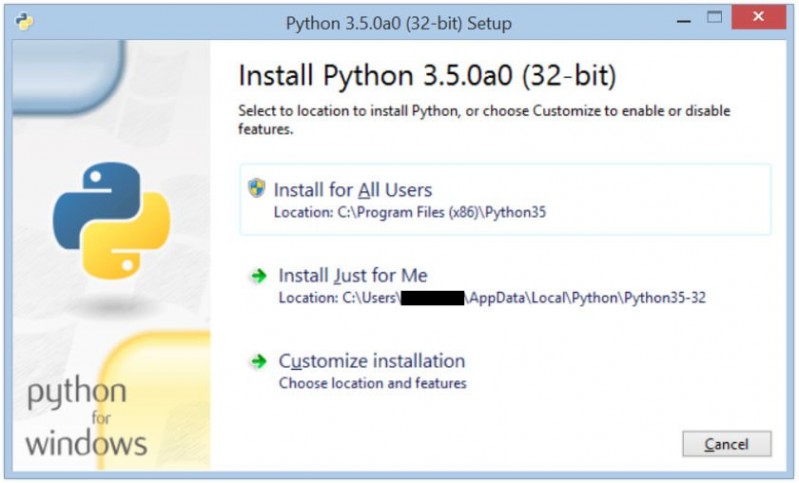
Task: Select Install Just for Me option
Action: [x=353, y=276]
